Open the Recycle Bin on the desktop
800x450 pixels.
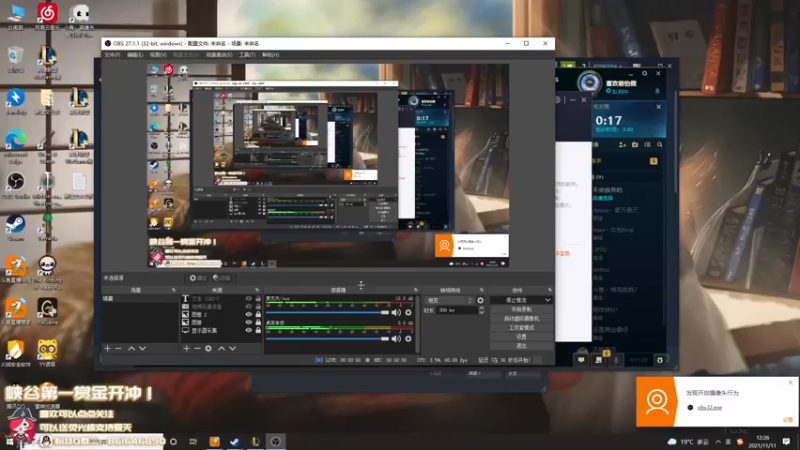tap(16, 60)
